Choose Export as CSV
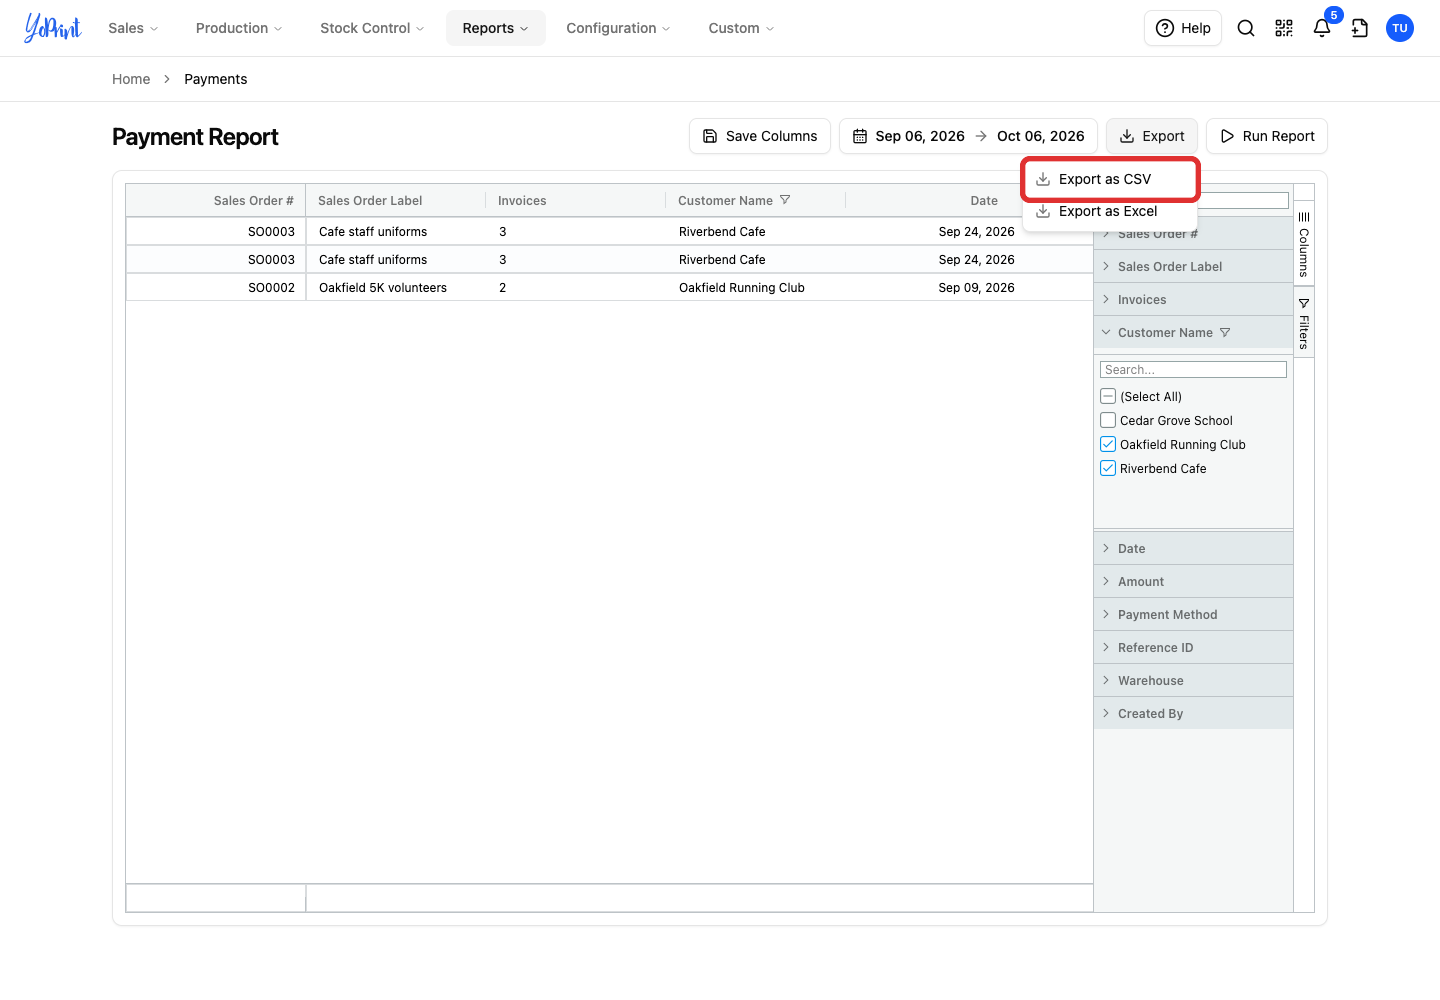 (x=1110, y=179)
